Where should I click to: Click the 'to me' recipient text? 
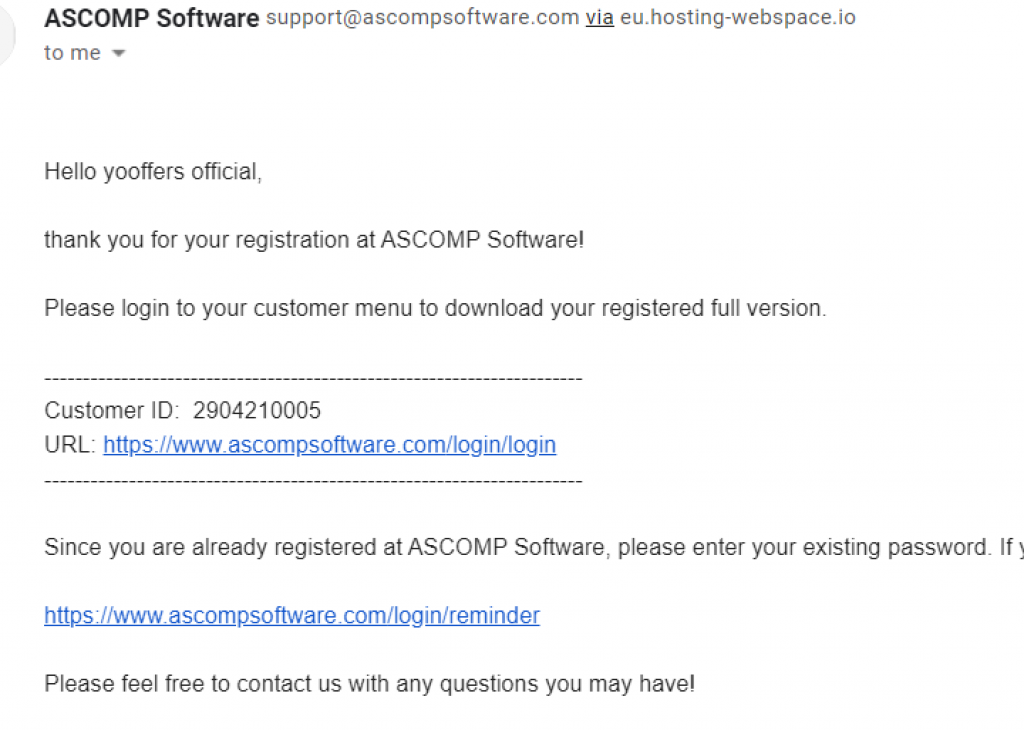72,53
